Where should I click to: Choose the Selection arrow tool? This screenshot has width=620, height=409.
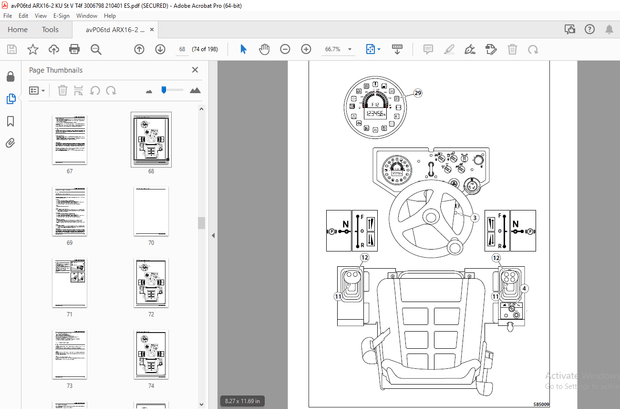click(243, 49)
